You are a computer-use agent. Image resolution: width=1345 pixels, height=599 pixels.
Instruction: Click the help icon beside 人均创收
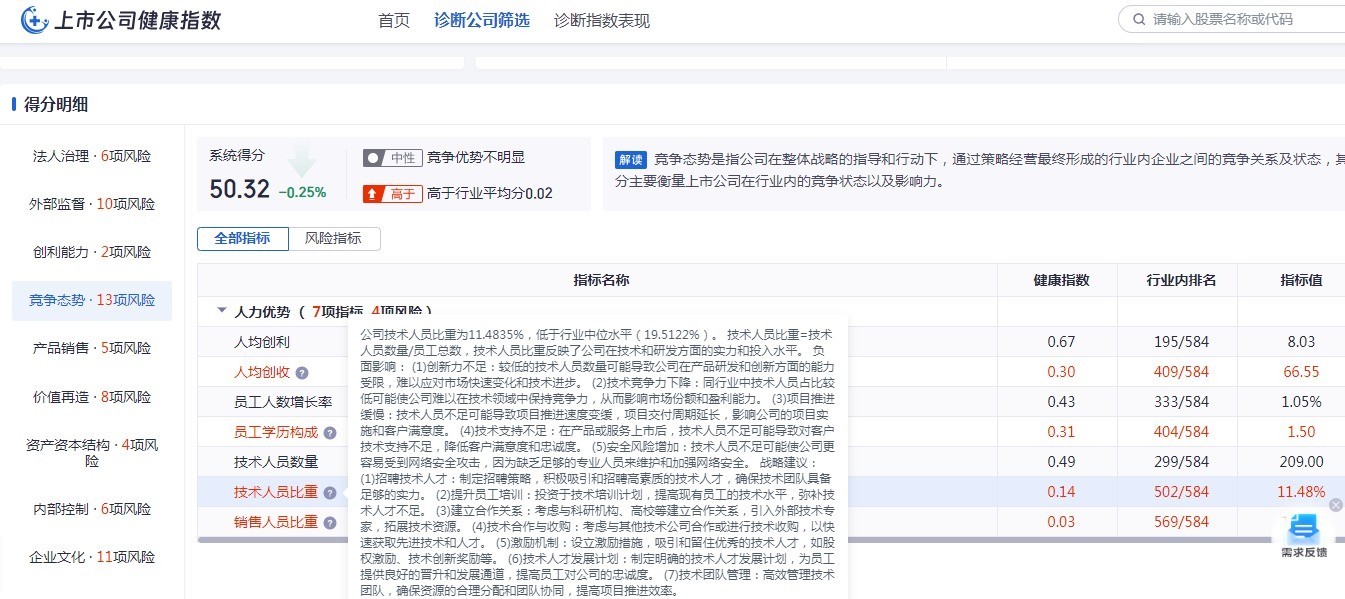302,373
